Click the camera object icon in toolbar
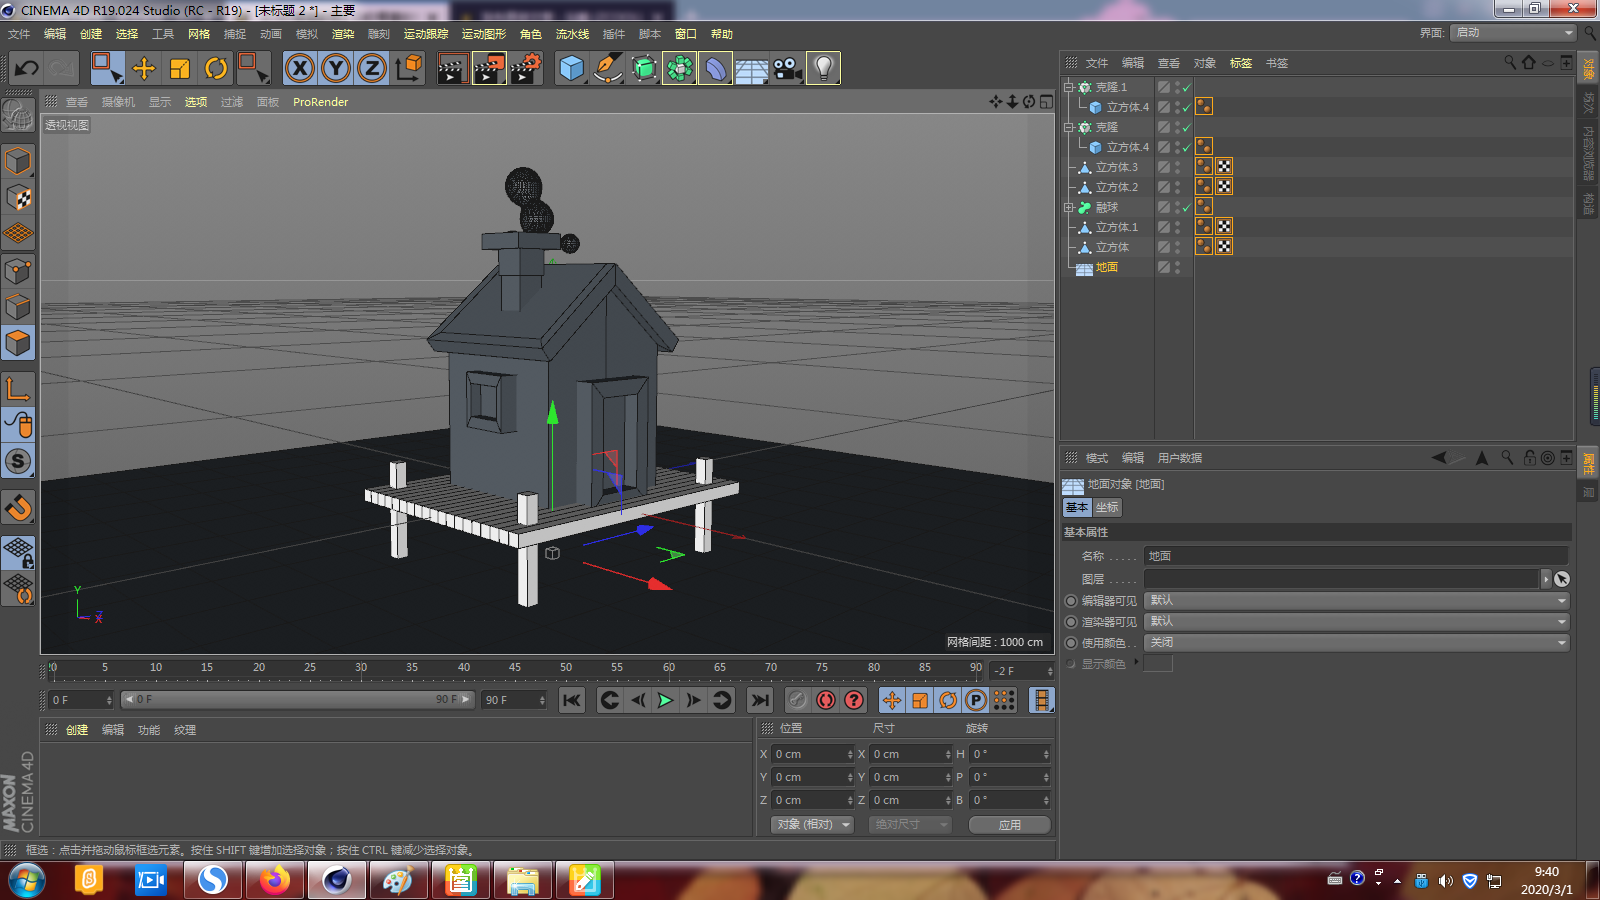This screenshot has width=1600, height=900. 787,68
